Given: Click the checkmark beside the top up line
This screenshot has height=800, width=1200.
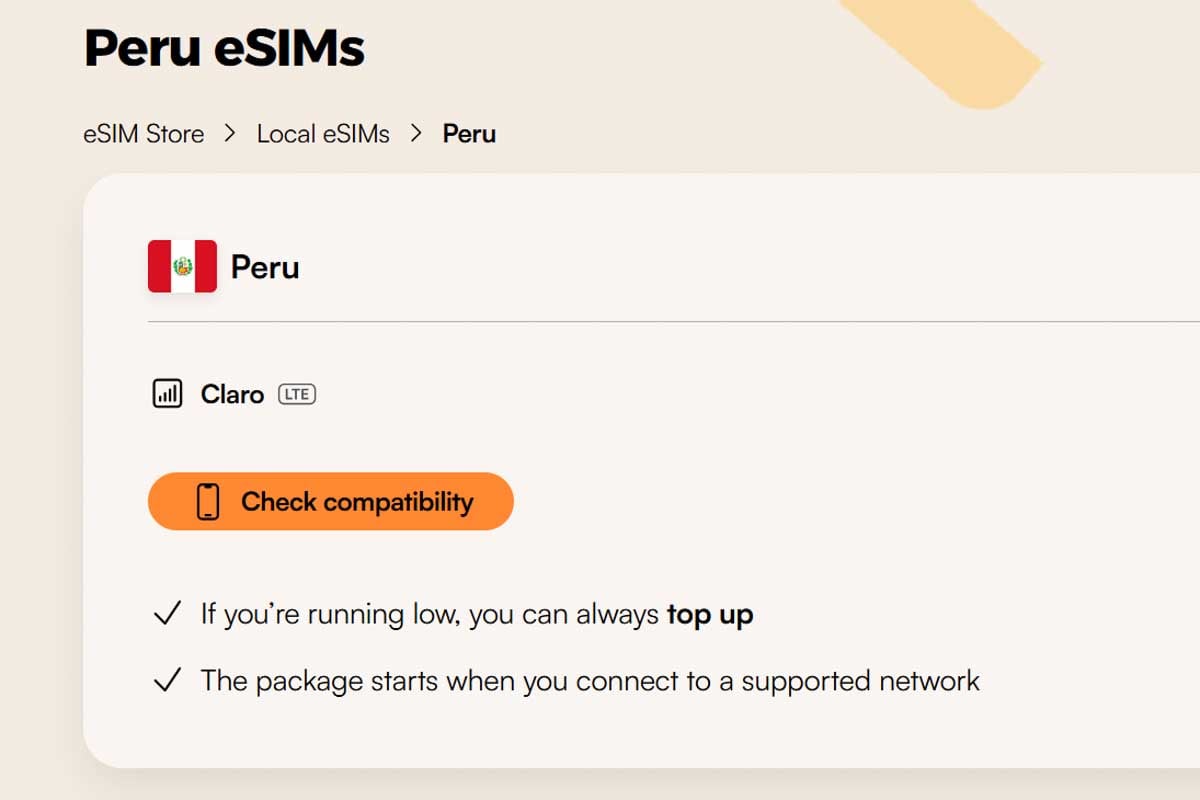Looking at the screenshot, I should pos(167,614).
